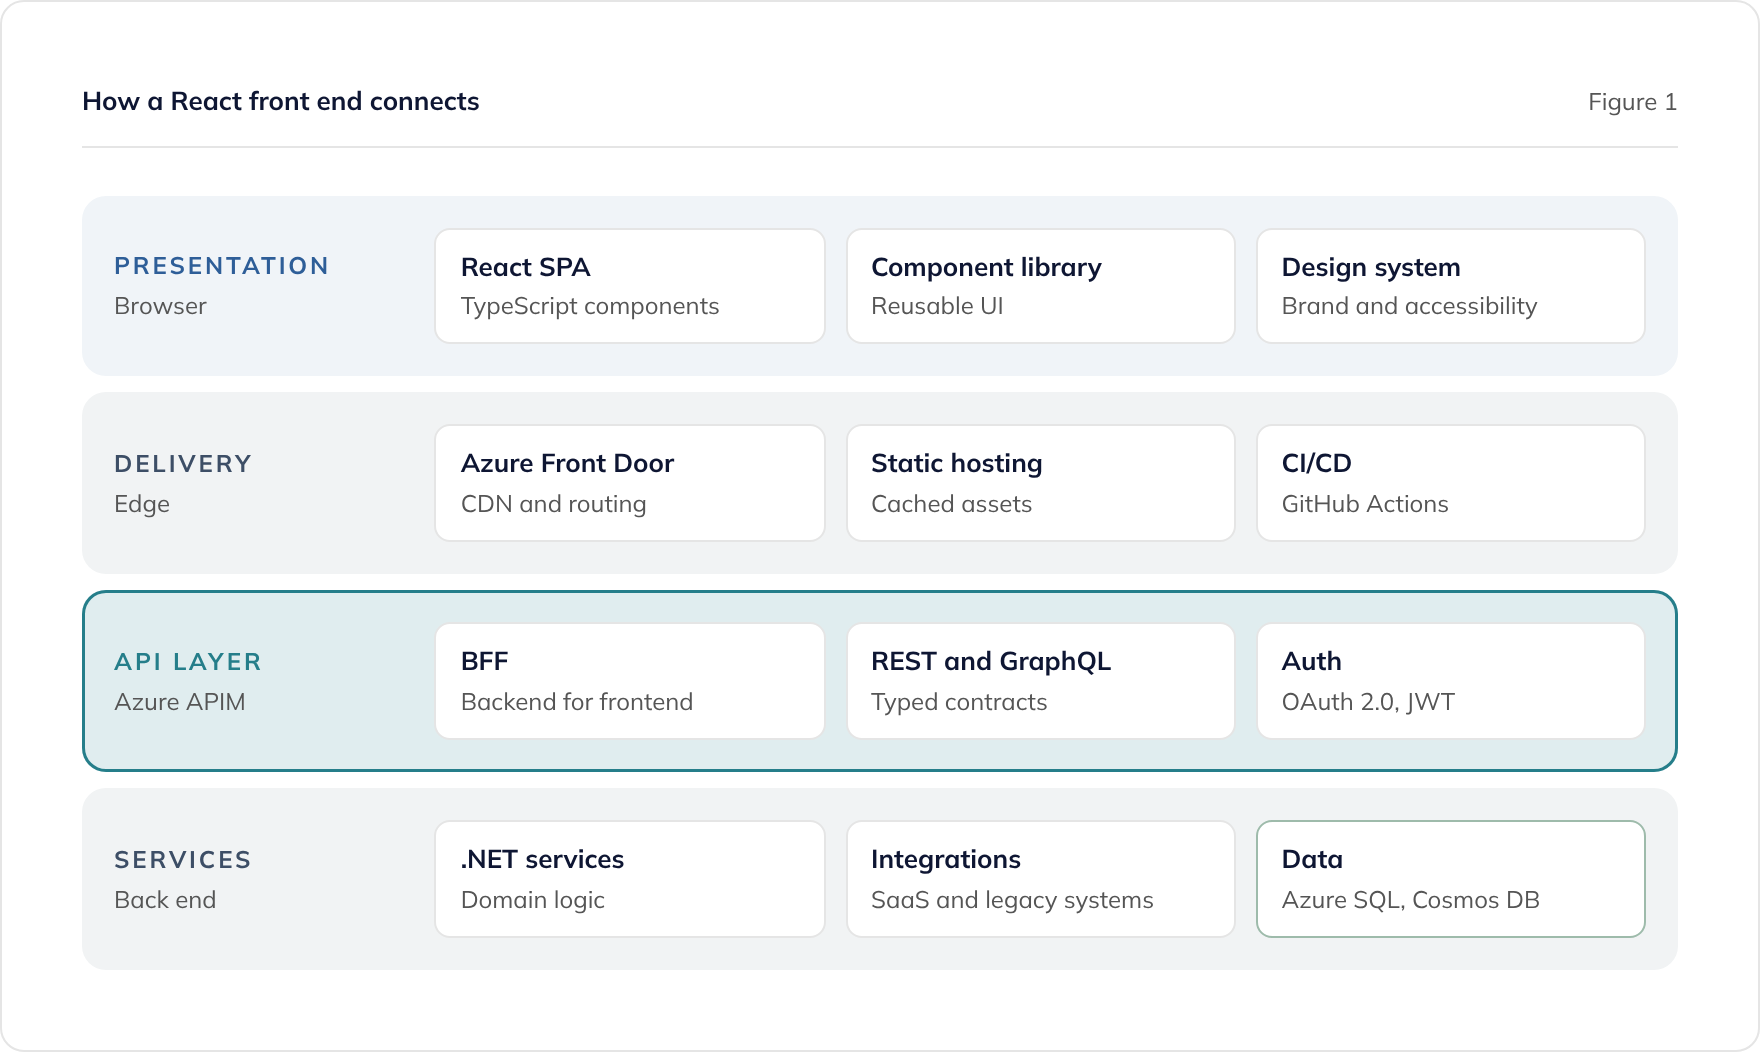Click the 'SaaS and legacy systems' text
The width and height of the screenshot is (1760, 1054).
(1012, 901)
